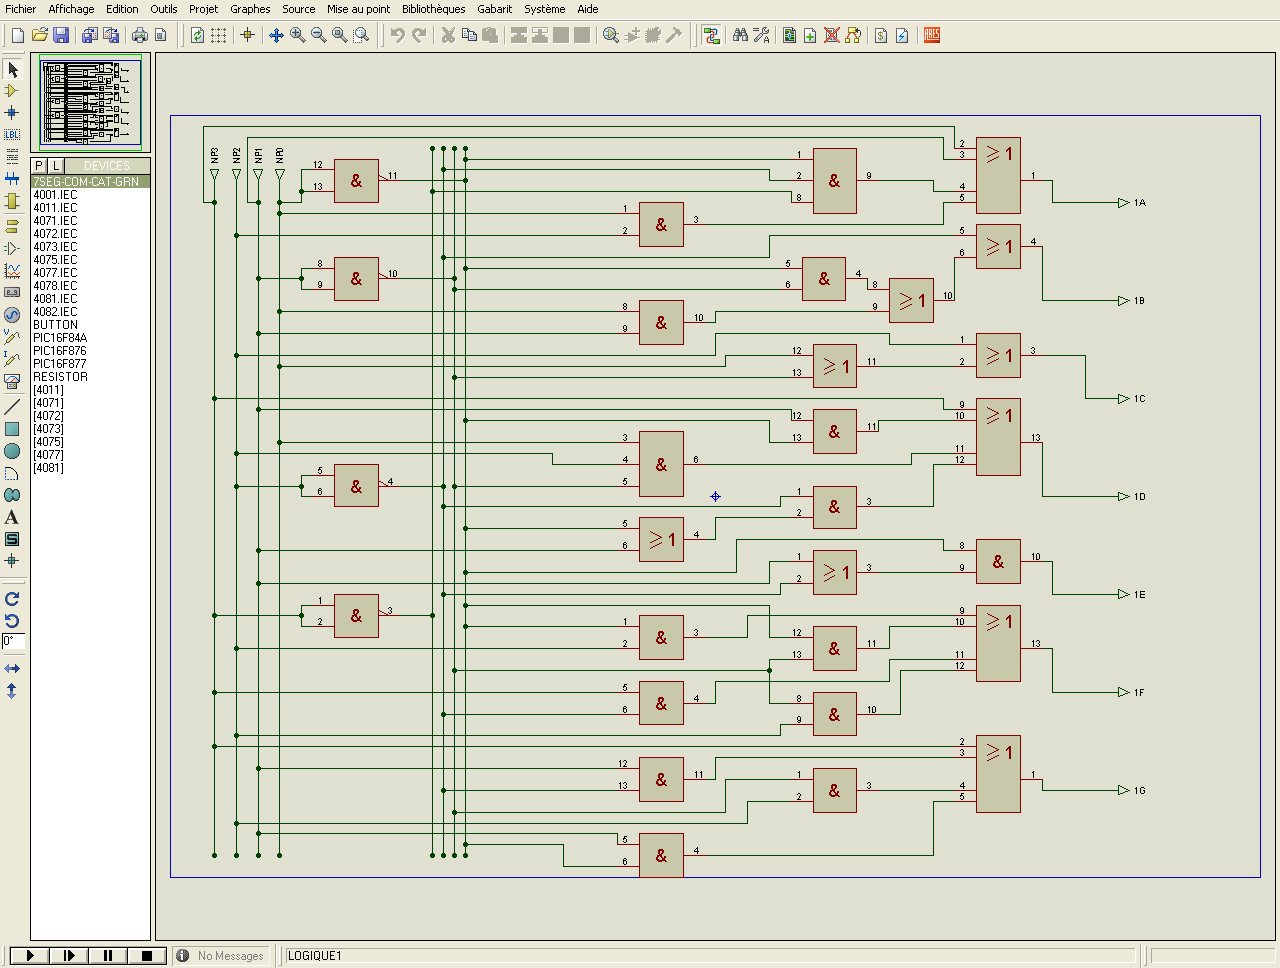This screenshot has width=1280, height=968.
Task: Select the wire label LBL mode
Action: [12, 135]
